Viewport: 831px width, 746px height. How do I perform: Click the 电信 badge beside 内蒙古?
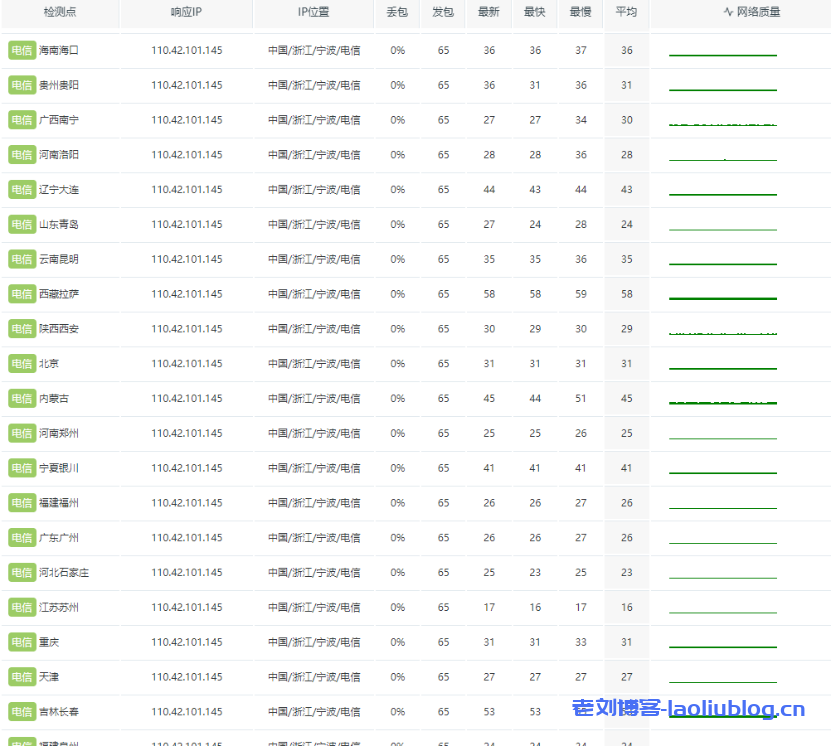point(22,399)
